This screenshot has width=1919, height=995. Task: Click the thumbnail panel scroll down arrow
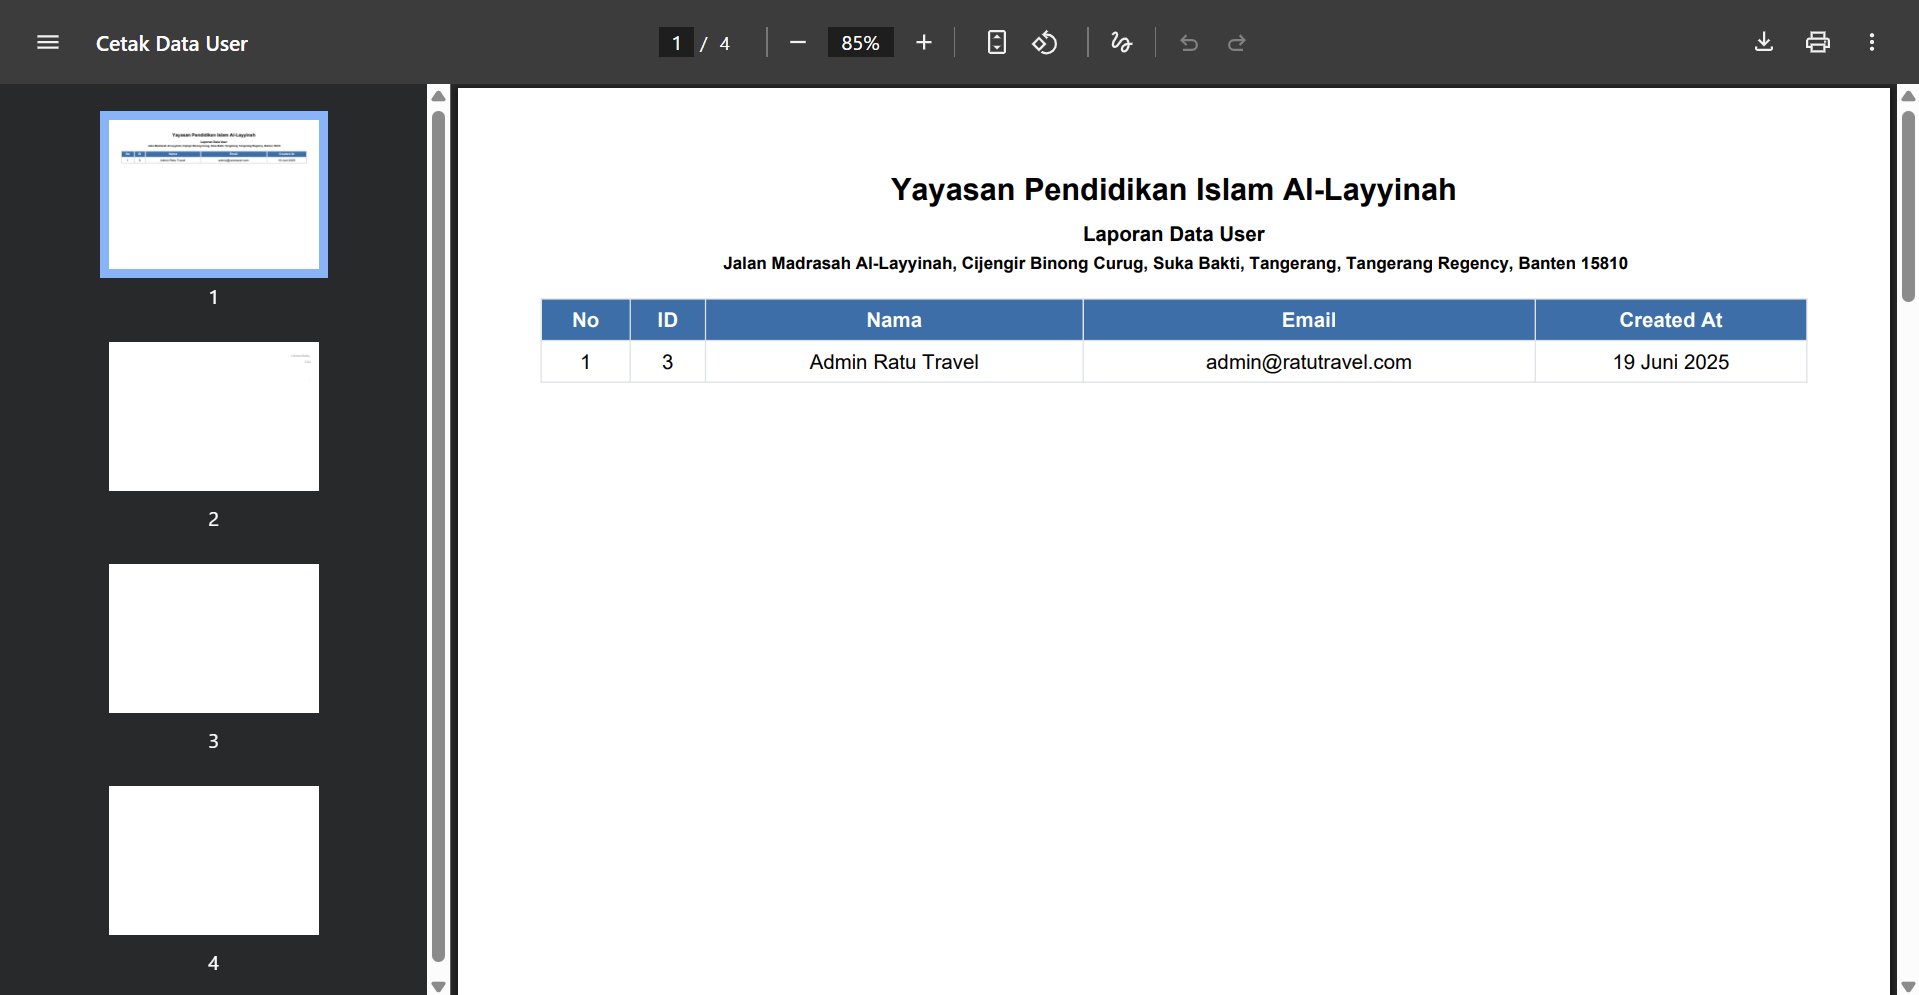[438, 986]
